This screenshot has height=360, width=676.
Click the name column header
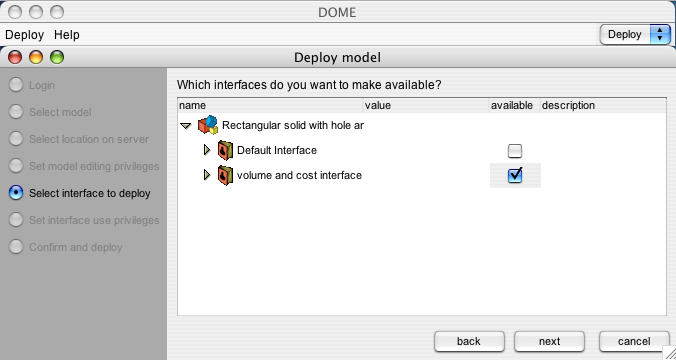[x=270, y=106]
